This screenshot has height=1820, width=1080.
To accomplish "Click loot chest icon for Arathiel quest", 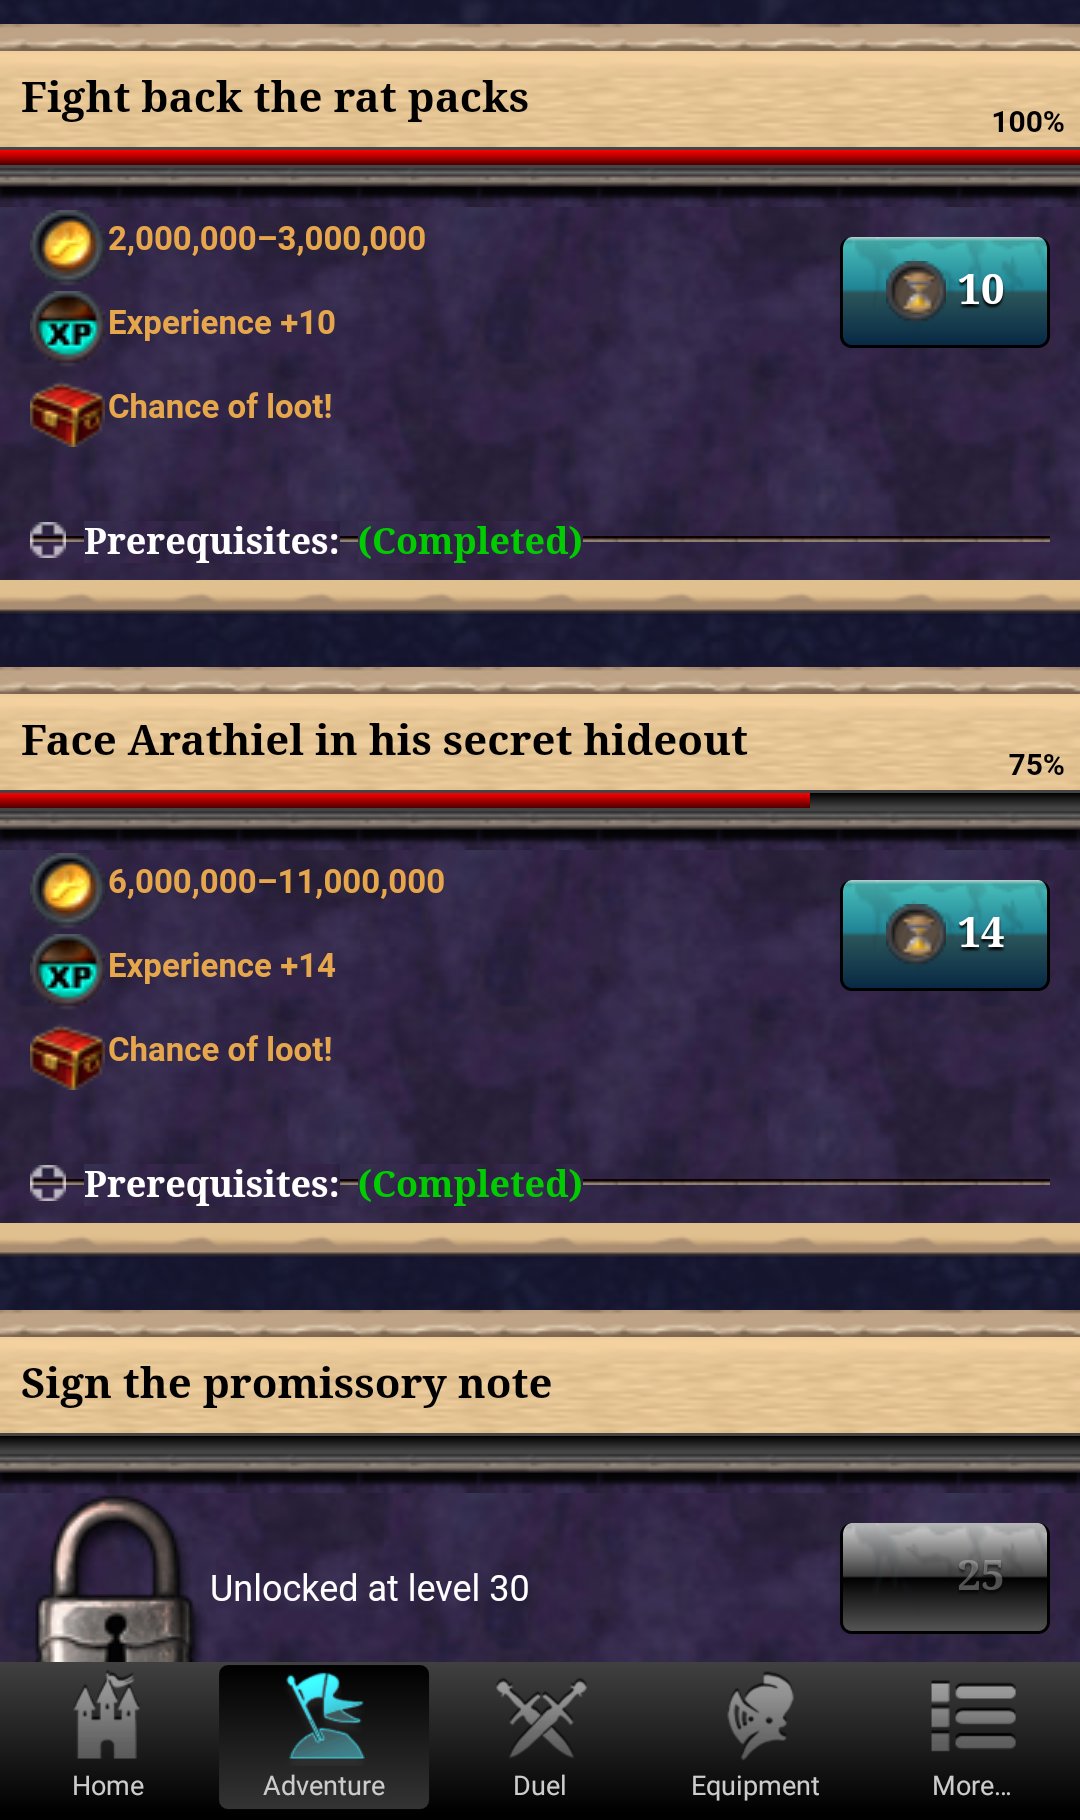I will pyautogui.click(x=66, y=1056).
